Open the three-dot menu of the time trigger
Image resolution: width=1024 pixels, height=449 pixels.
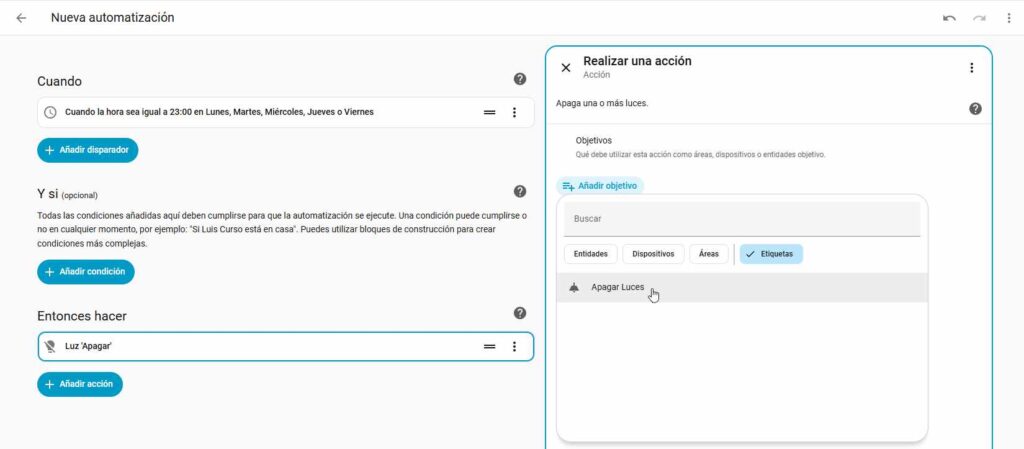click(x=514, y=112)
